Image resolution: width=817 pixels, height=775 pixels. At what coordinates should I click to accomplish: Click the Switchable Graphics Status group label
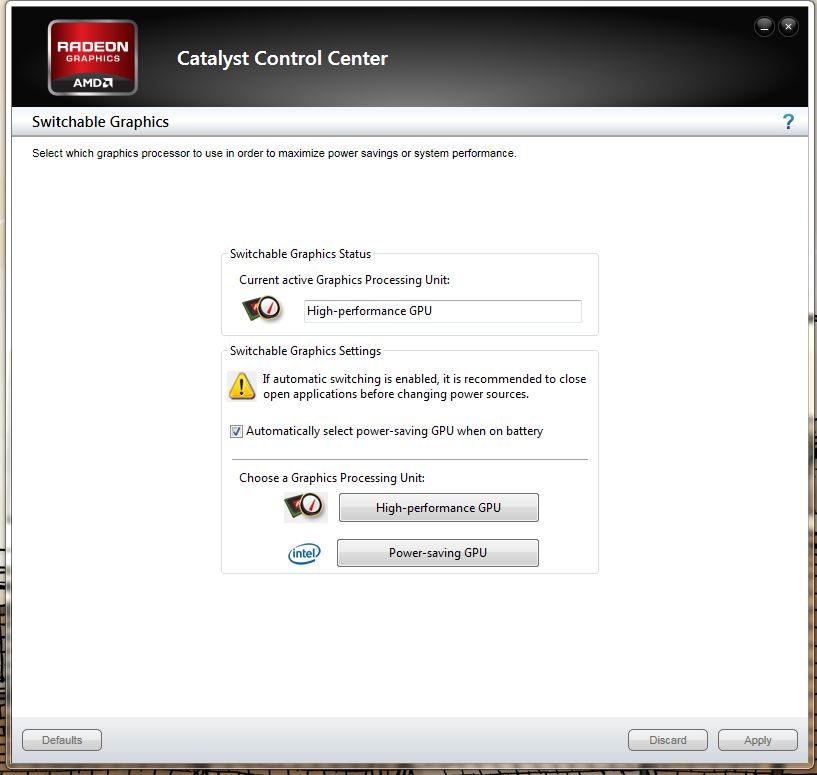(301, 254)
